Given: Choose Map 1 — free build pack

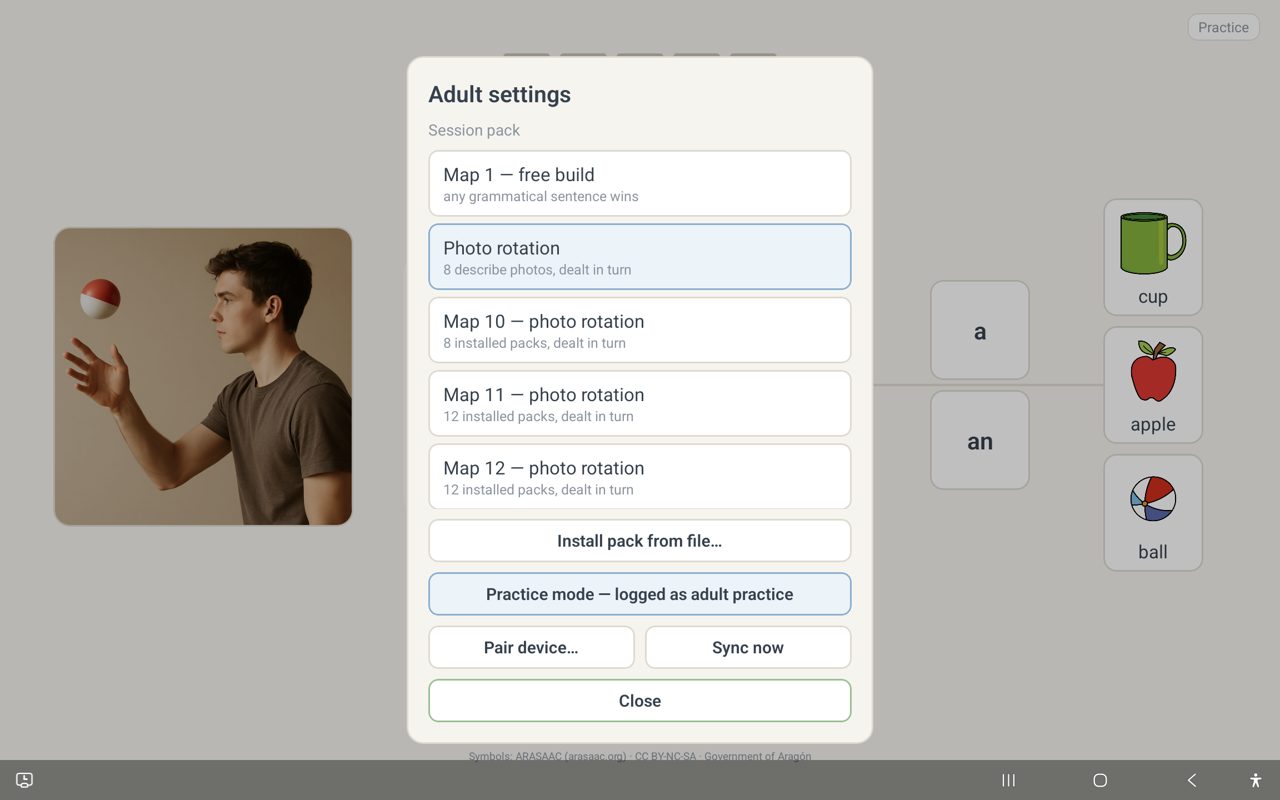Looking at the screenshot, I should coord(640,183).
